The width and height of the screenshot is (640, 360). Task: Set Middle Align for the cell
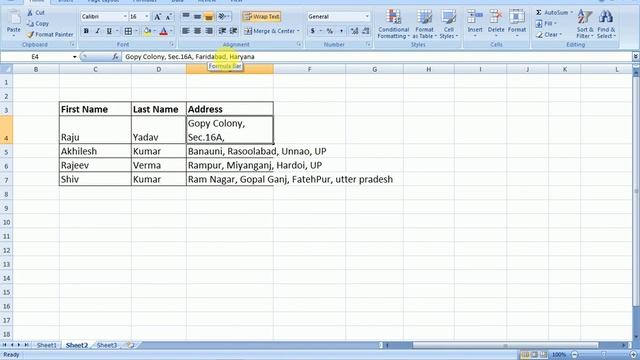(197, 17)
